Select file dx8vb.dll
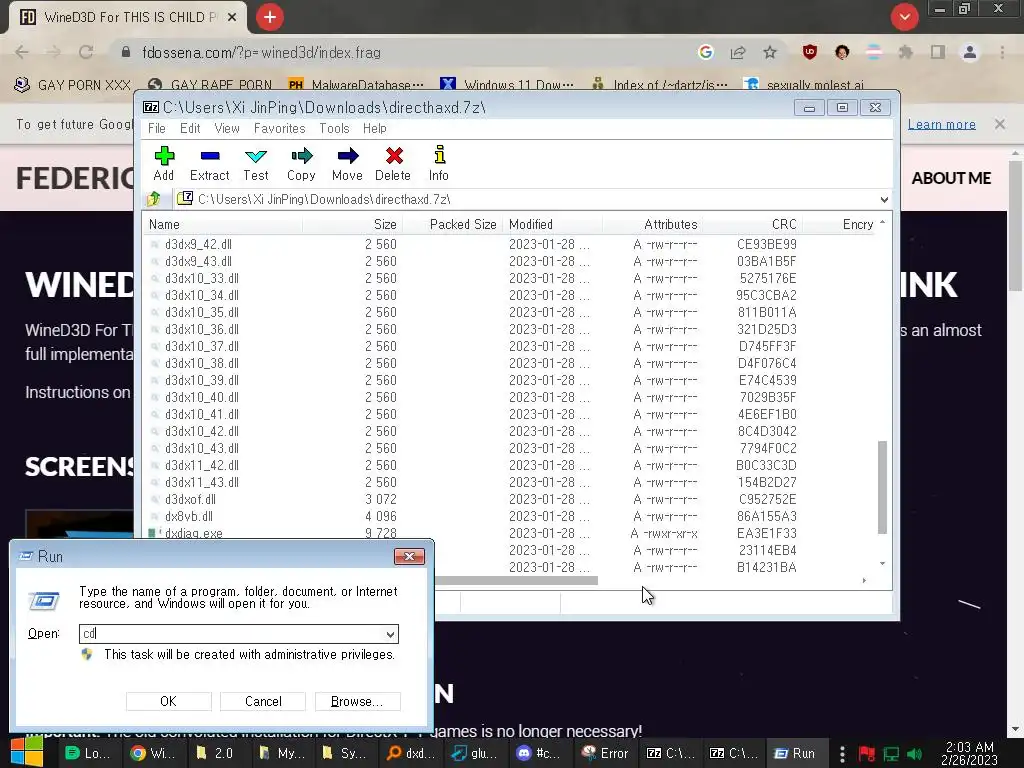This screenshot has height=768, width=1024. (189, 516)
